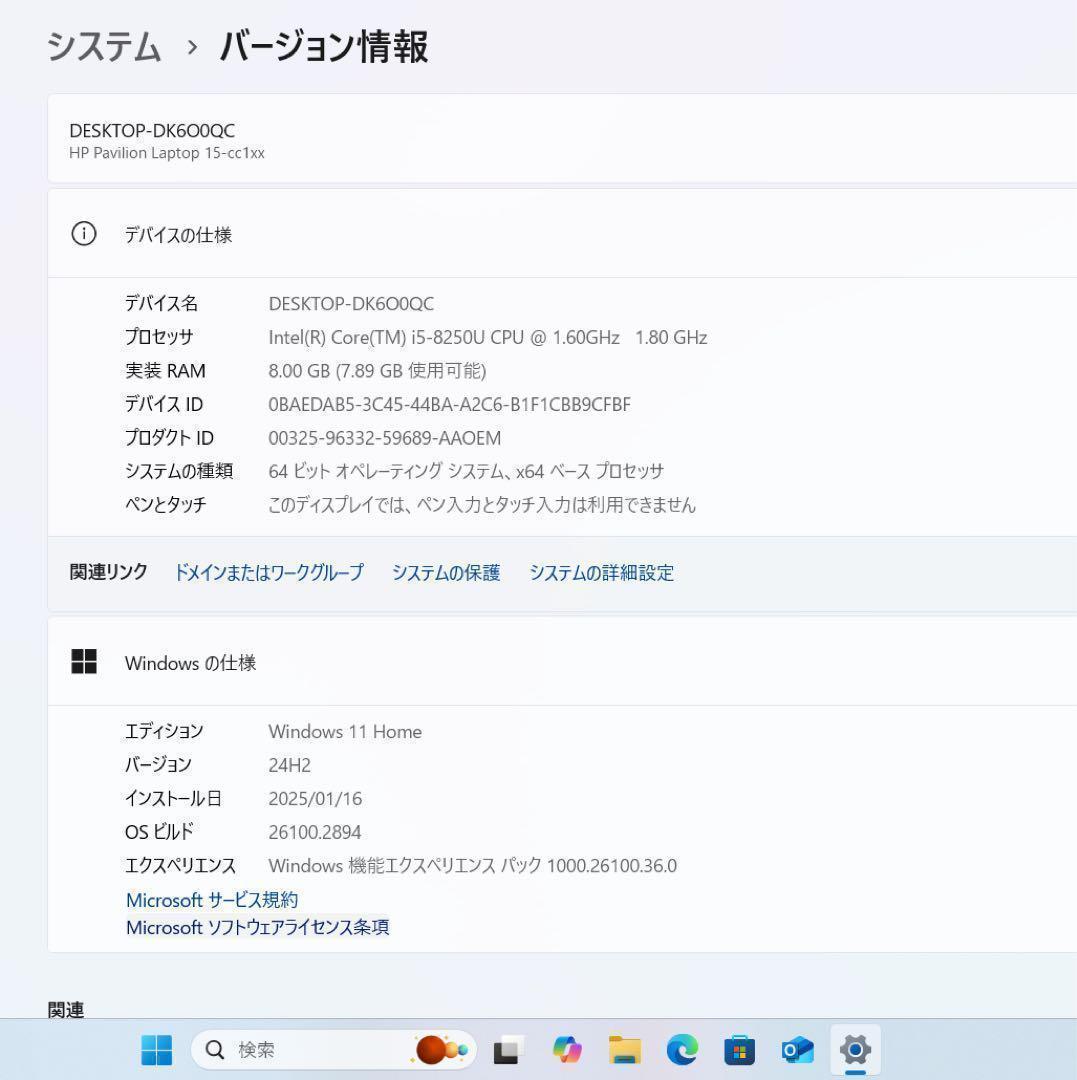Open Microsoft サービス規約 link

(x=212, y=900)
